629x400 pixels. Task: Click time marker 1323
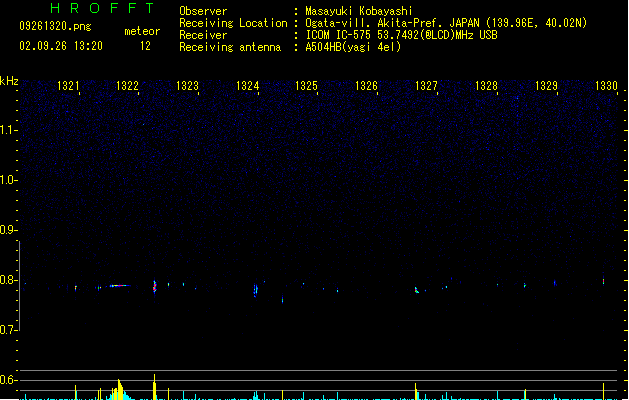coord(187,86)
